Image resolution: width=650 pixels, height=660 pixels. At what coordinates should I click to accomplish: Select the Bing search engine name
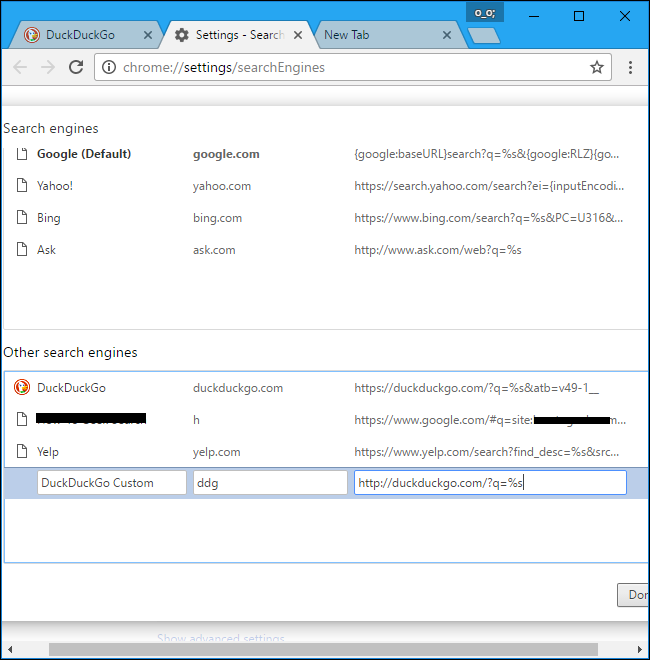pos(49,218)
